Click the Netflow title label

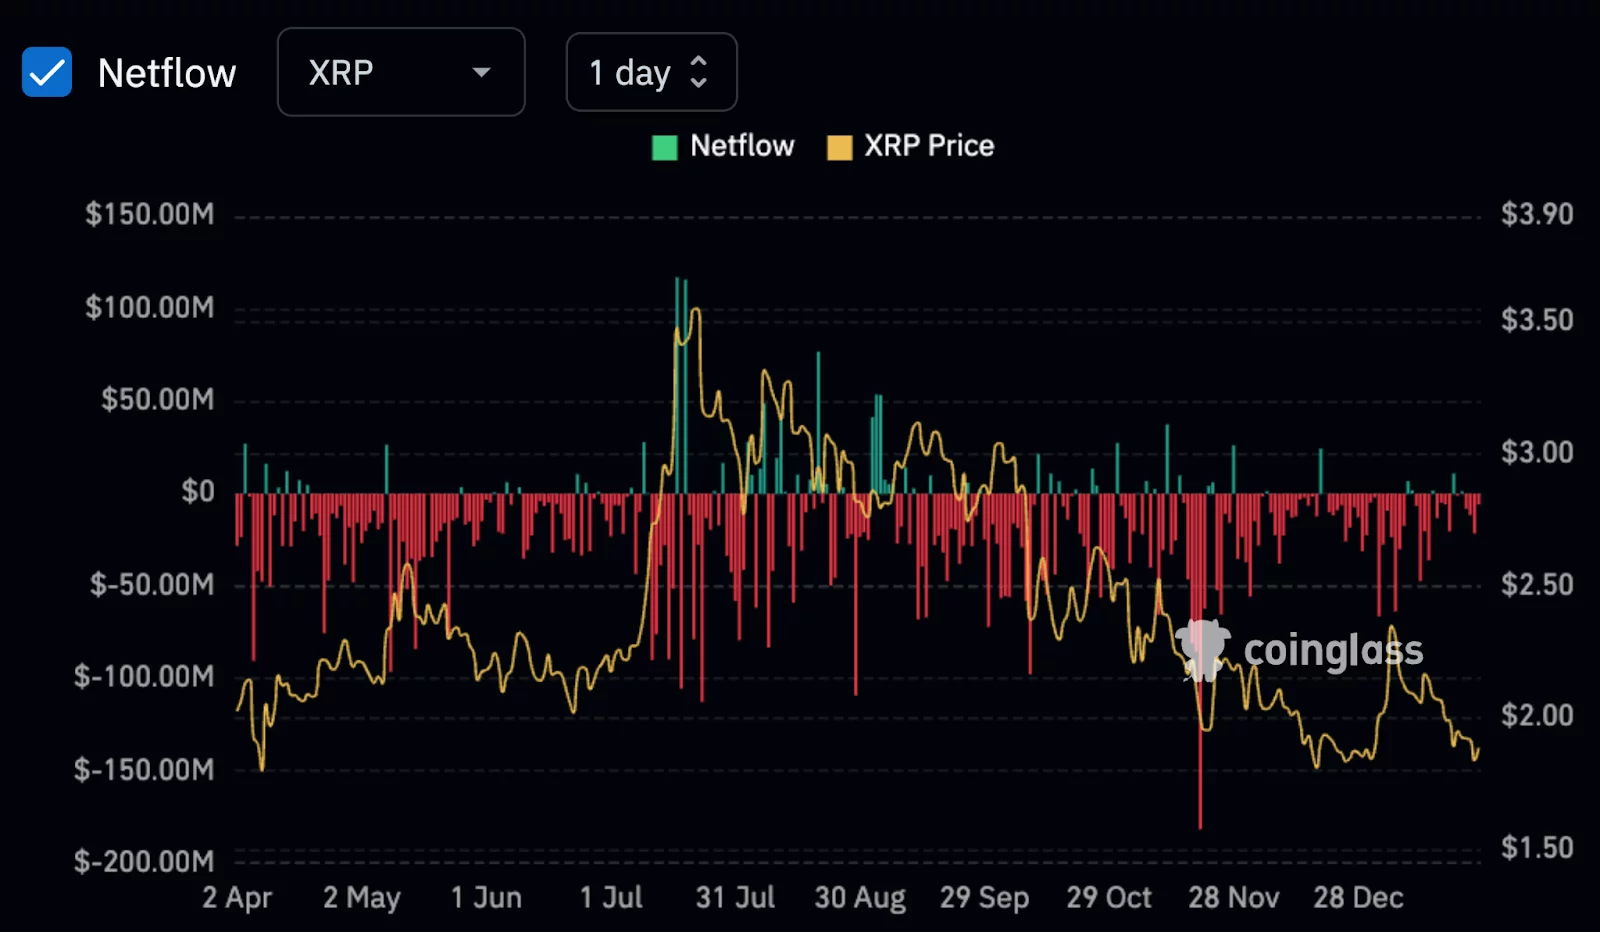click(x=166, y=71)
